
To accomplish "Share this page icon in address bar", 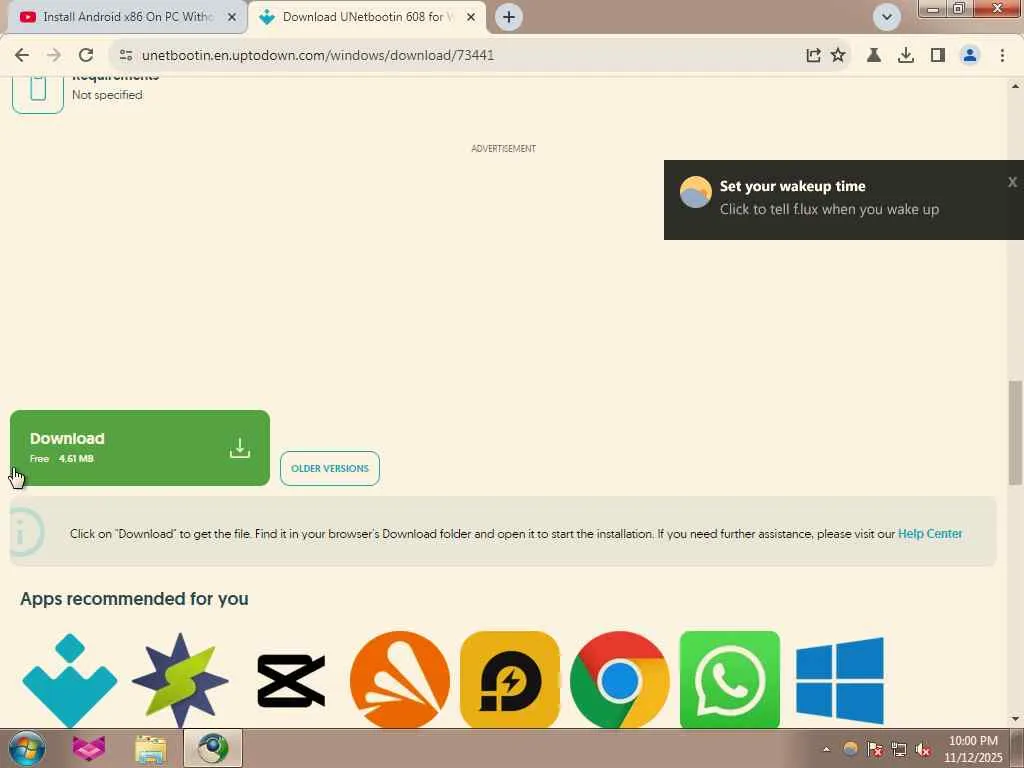I will 813,56.
